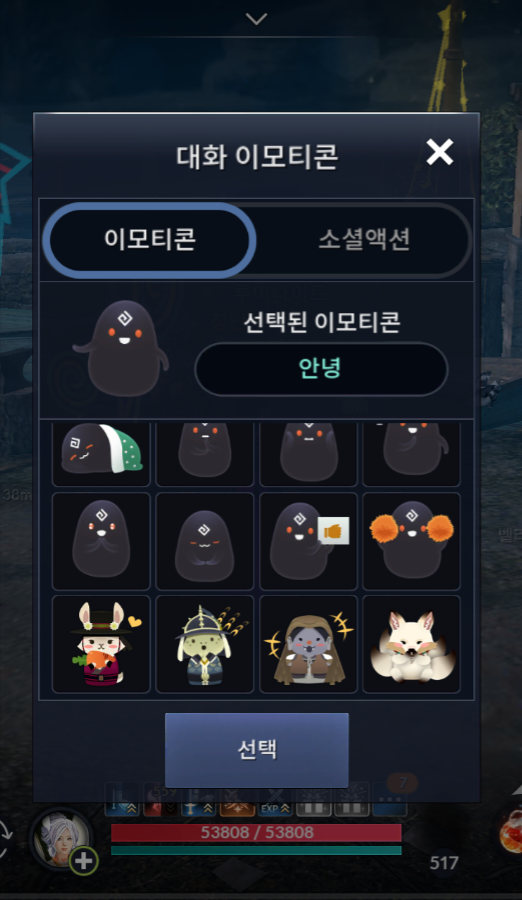Image resolution: width=522 pixels, height=900 pixels.
Task: Select the partially visible second top-row emoticon
Action: pyautogui.click(x=204, y=455)
